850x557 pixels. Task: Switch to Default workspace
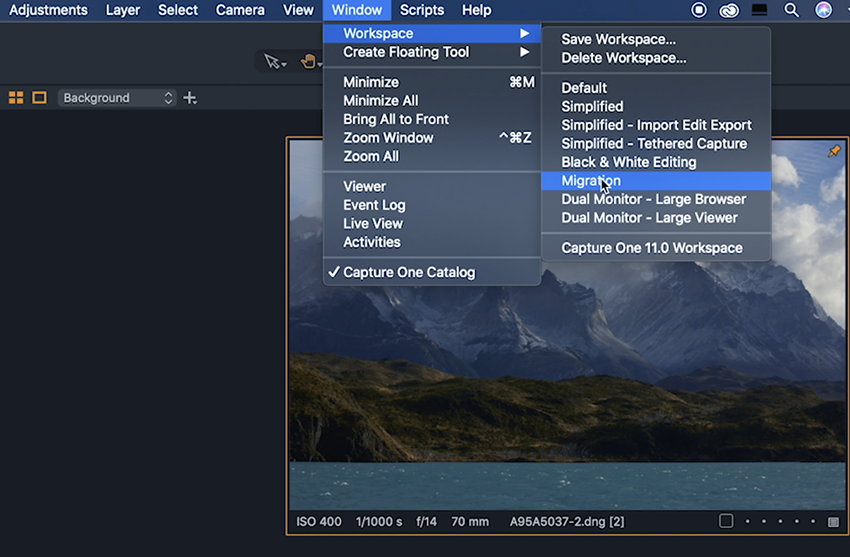tap(656, 88)
